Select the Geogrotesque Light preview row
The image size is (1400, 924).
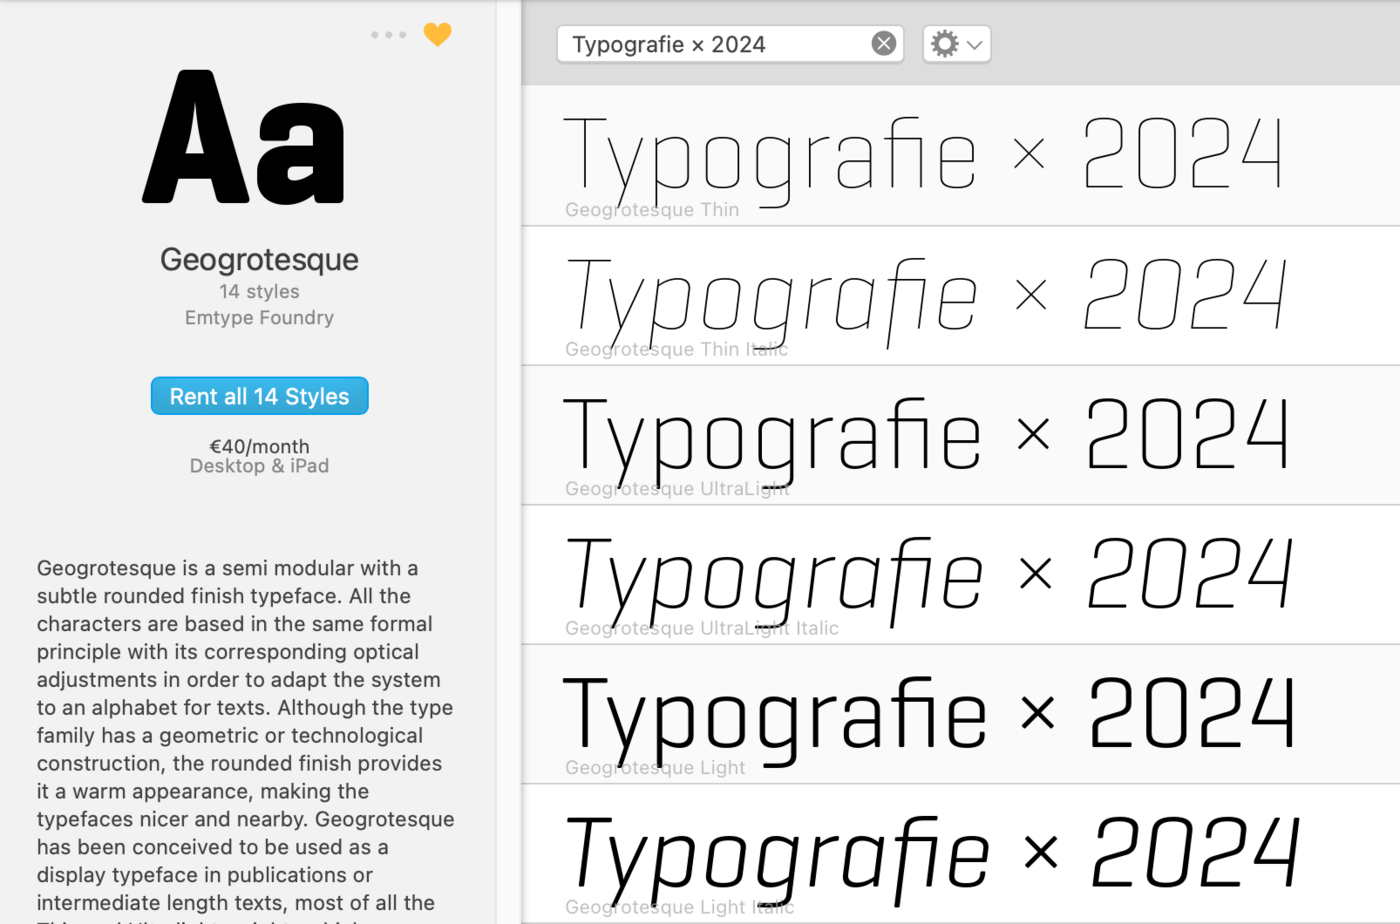click(961, 714)
